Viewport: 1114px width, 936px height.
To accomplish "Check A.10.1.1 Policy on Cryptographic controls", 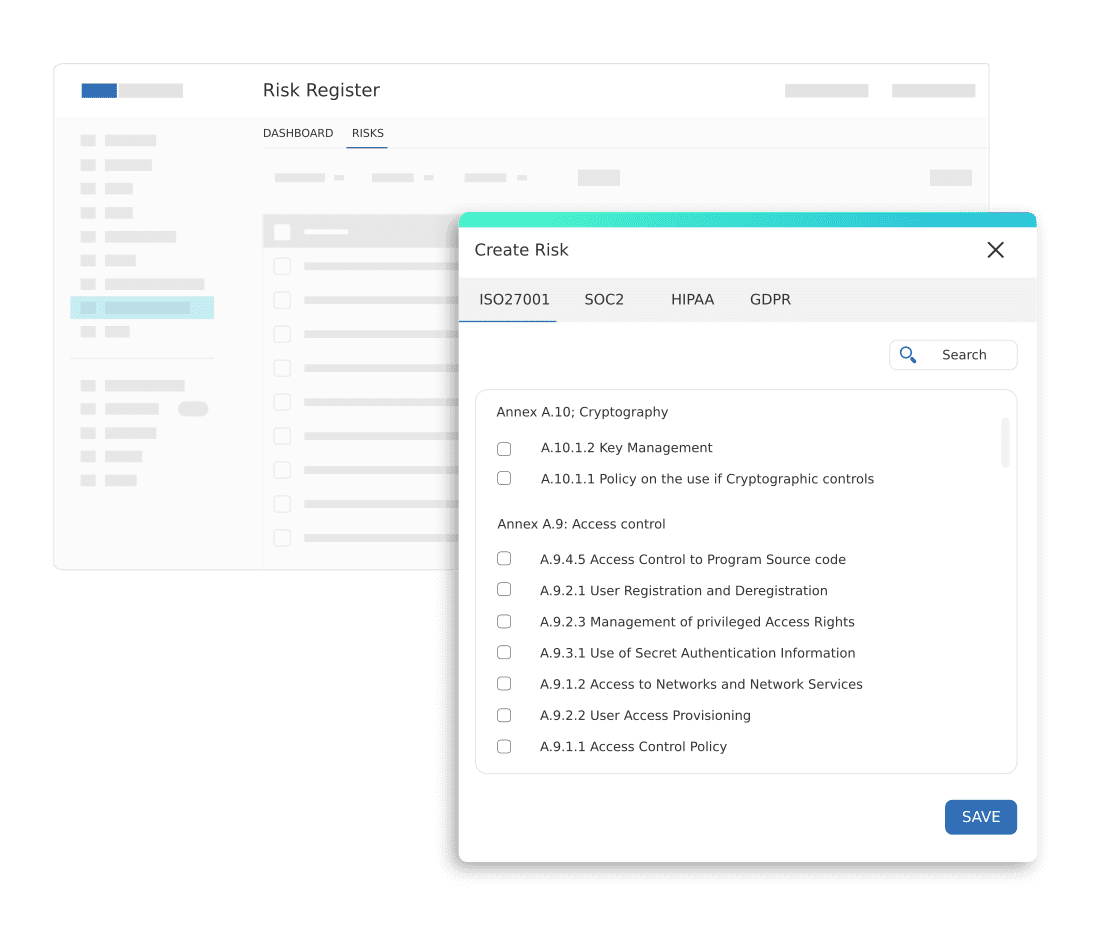I will tap(504, 478).
